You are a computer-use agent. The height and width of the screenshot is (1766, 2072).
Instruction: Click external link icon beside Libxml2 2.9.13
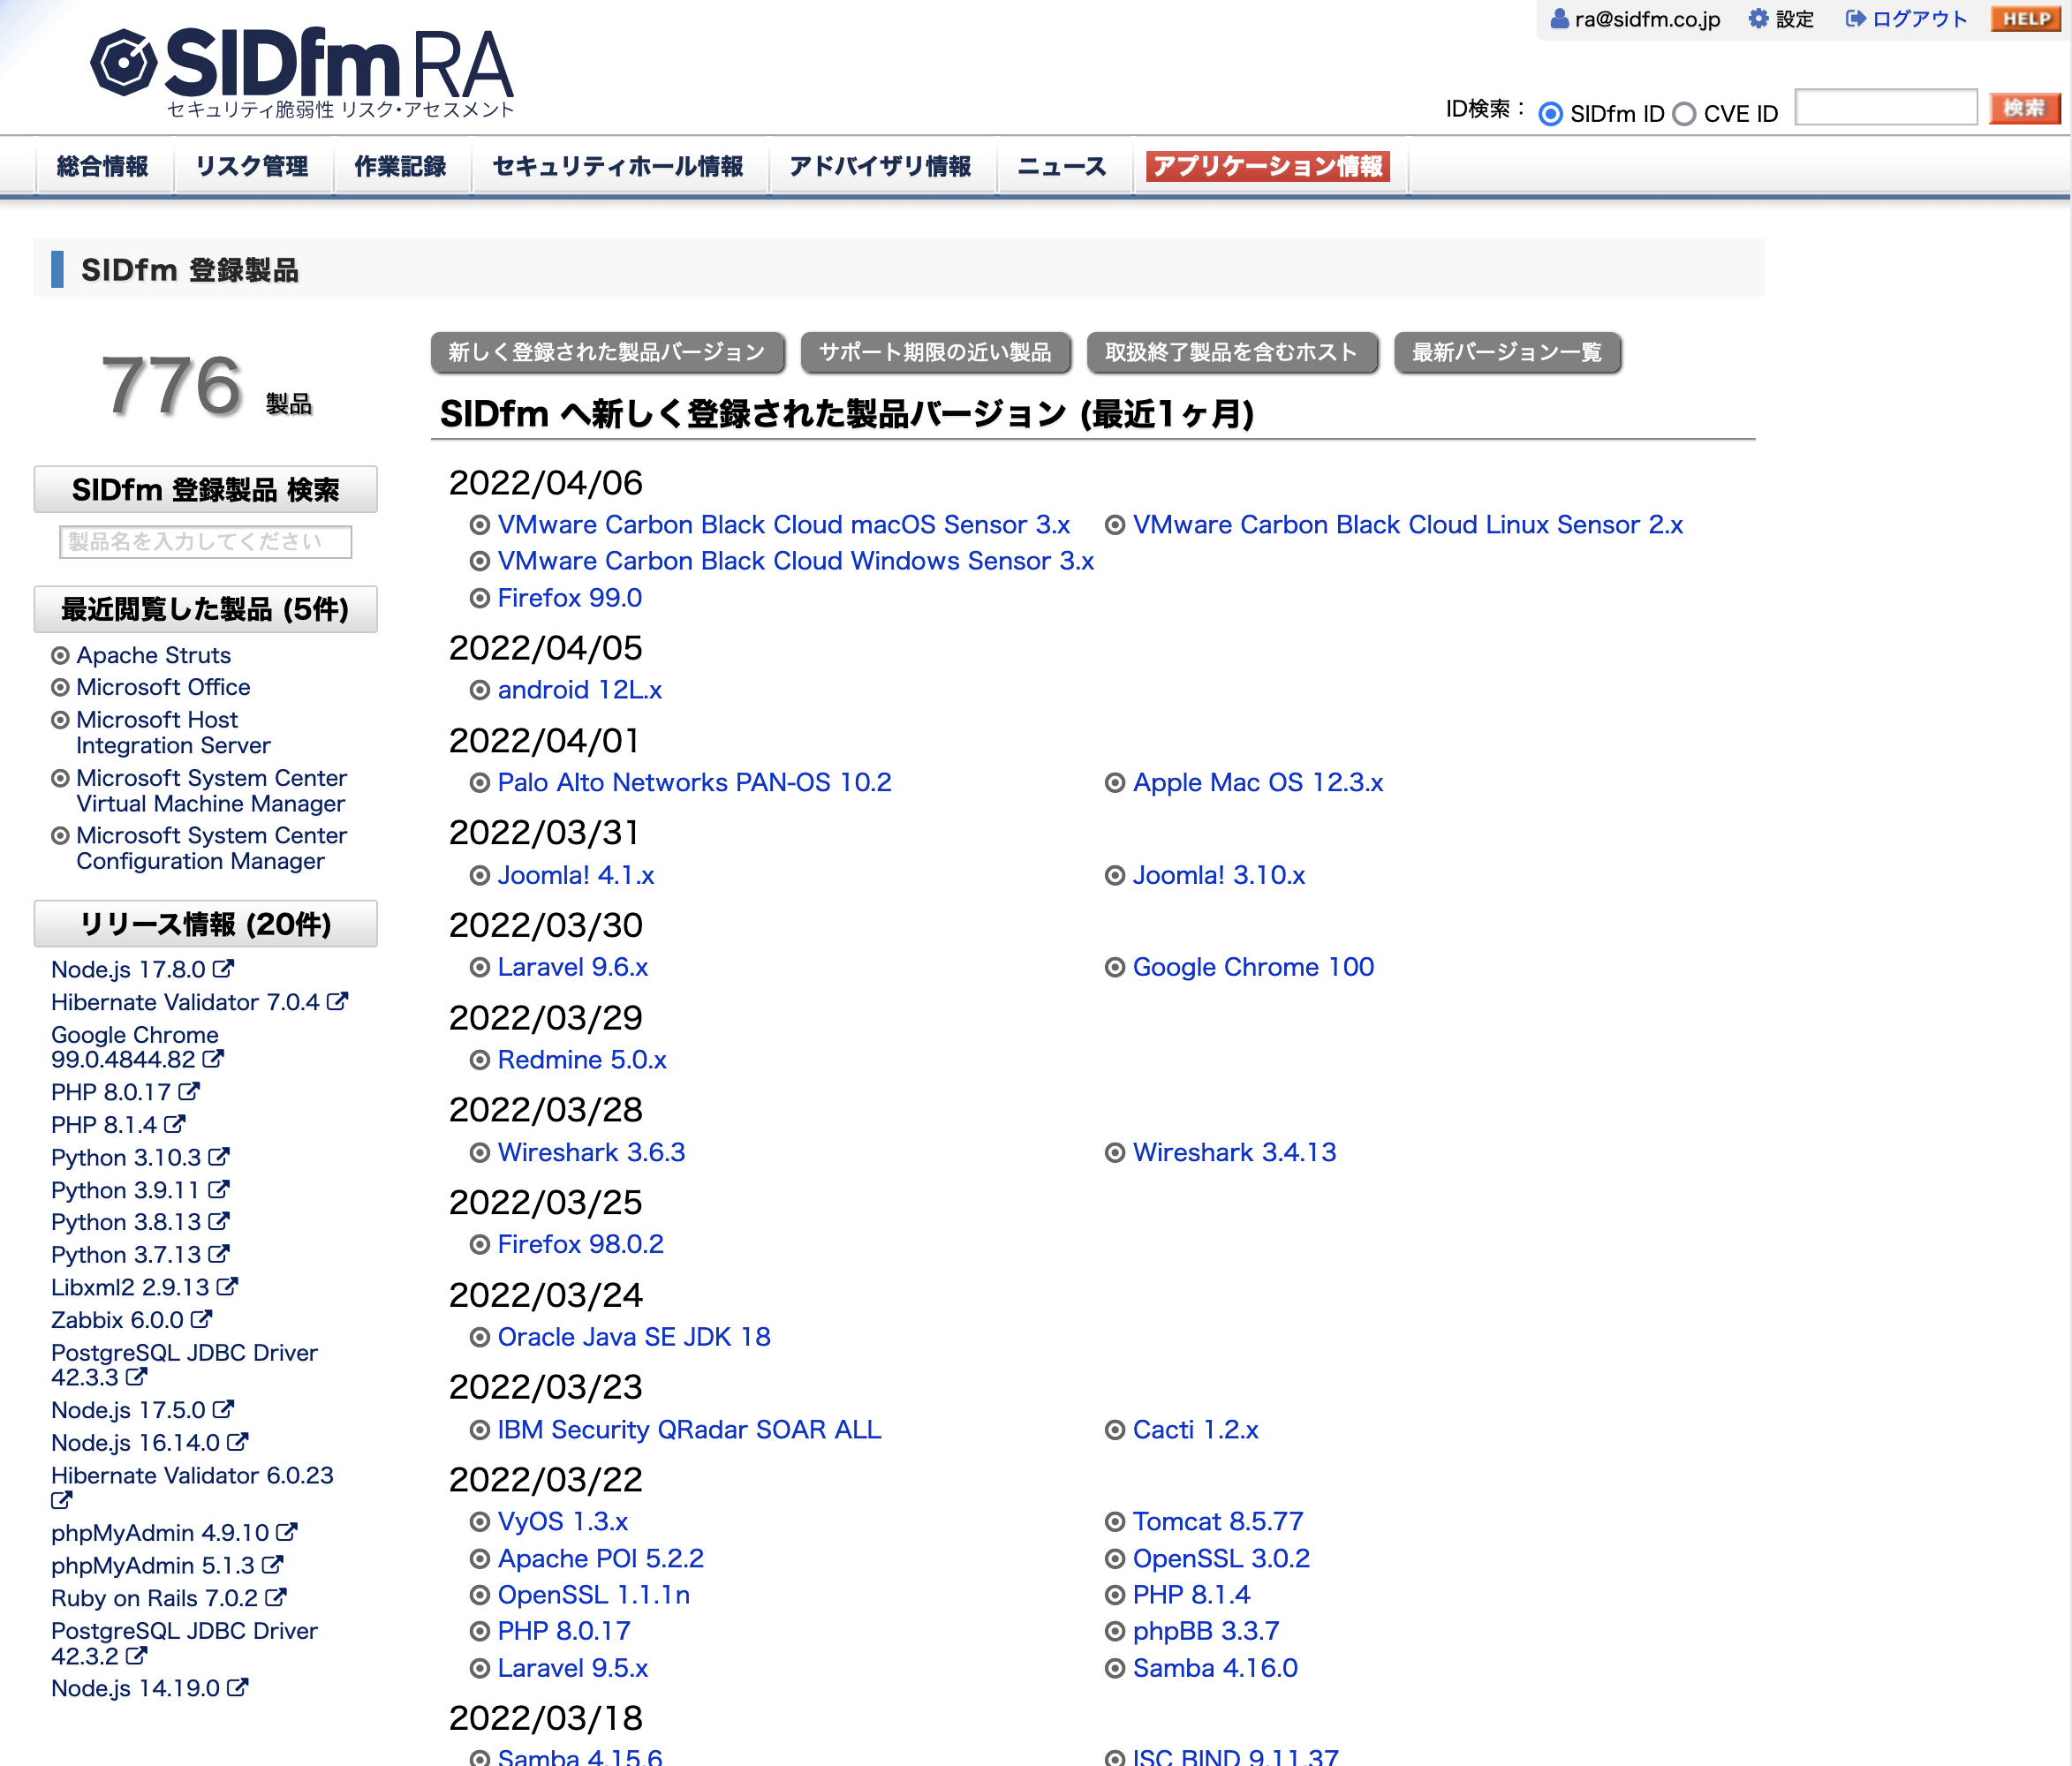[x=228, y=1286]
